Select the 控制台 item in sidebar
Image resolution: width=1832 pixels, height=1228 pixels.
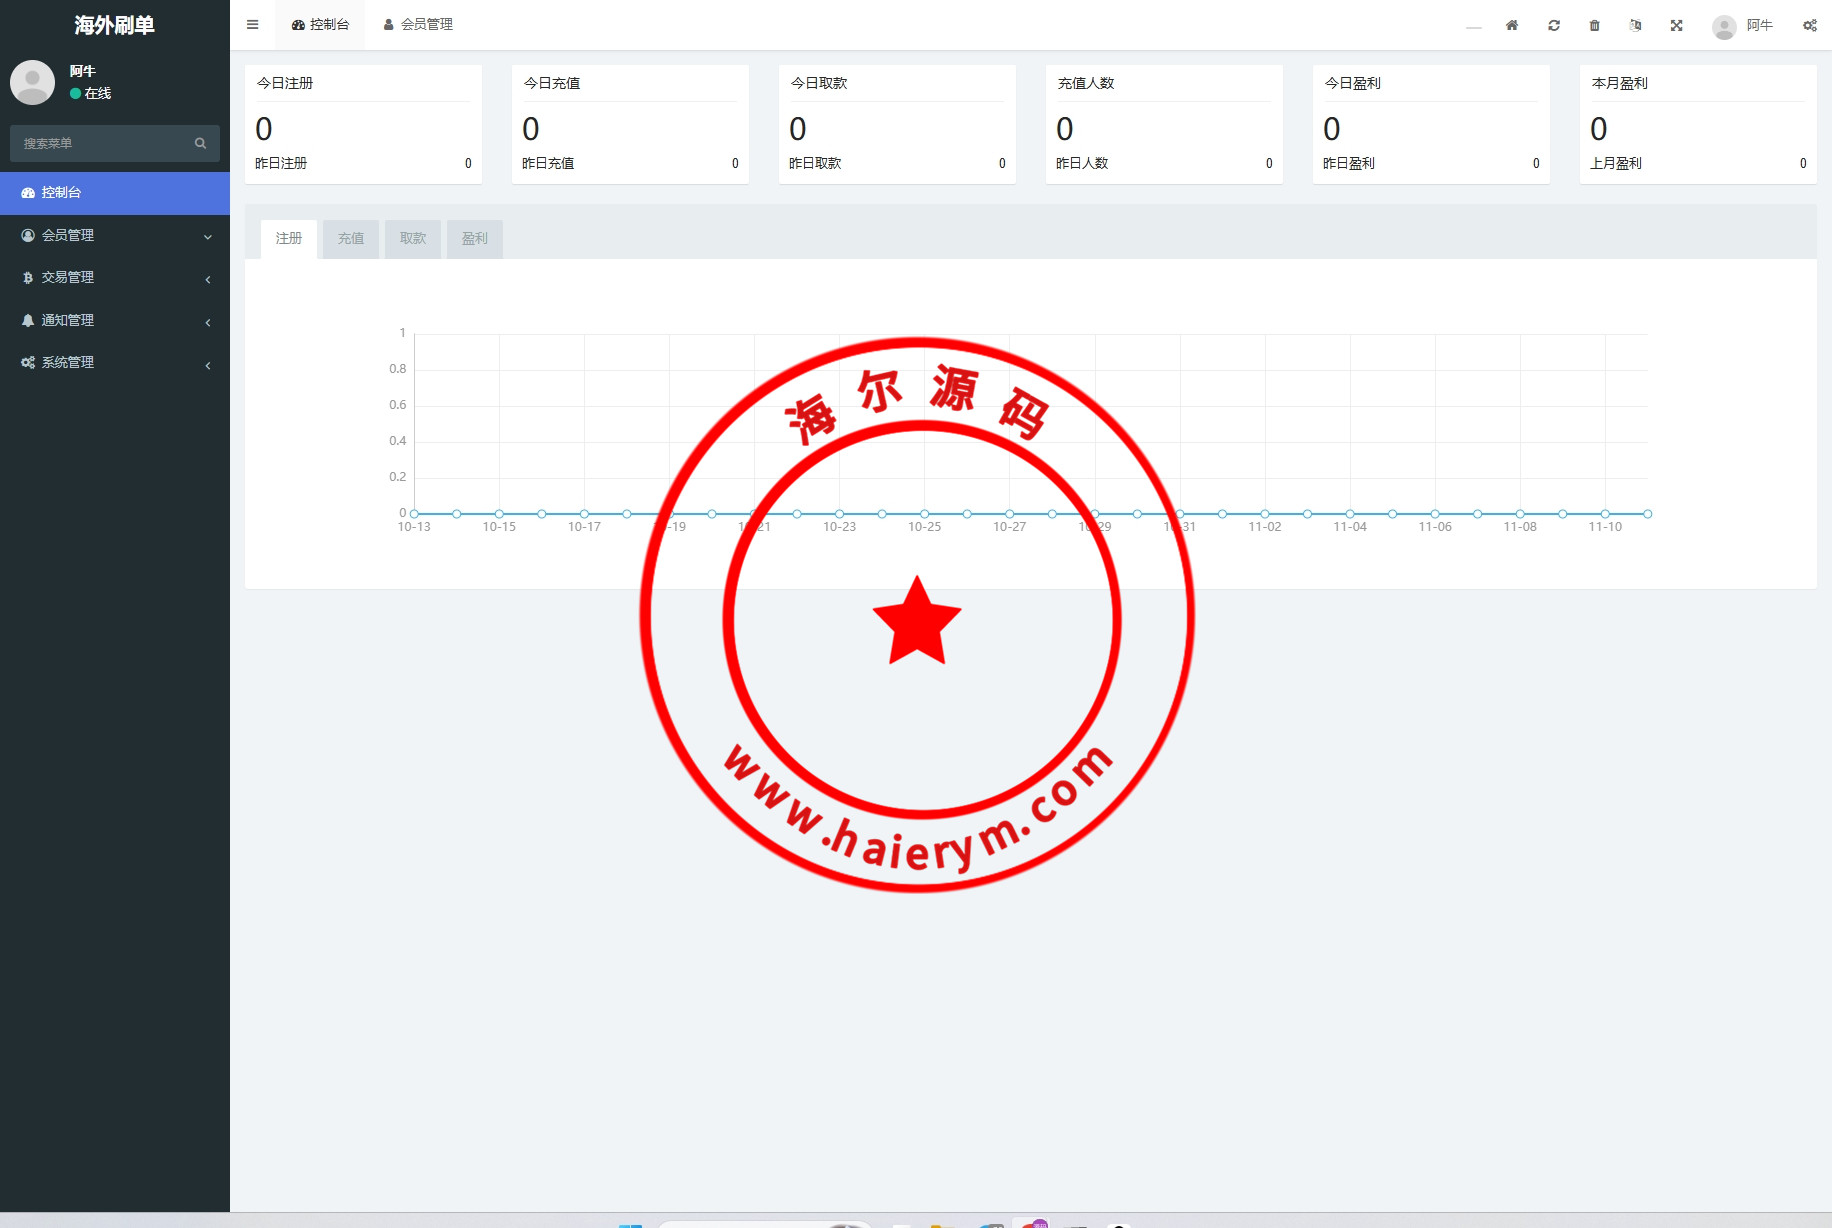(x=114, y=192)
